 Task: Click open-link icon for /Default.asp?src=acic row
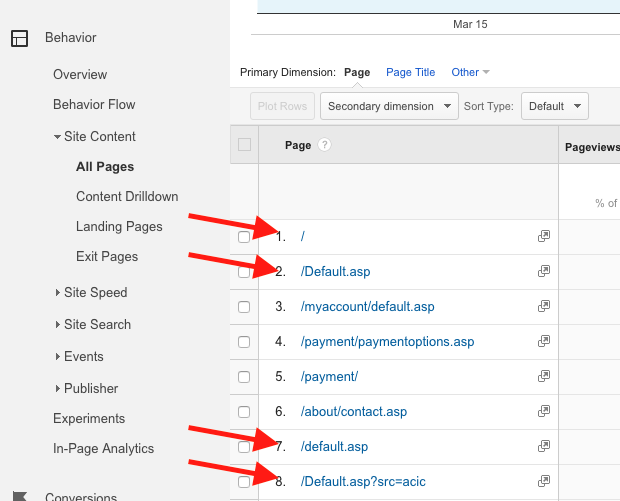click(x=544, y=481)
